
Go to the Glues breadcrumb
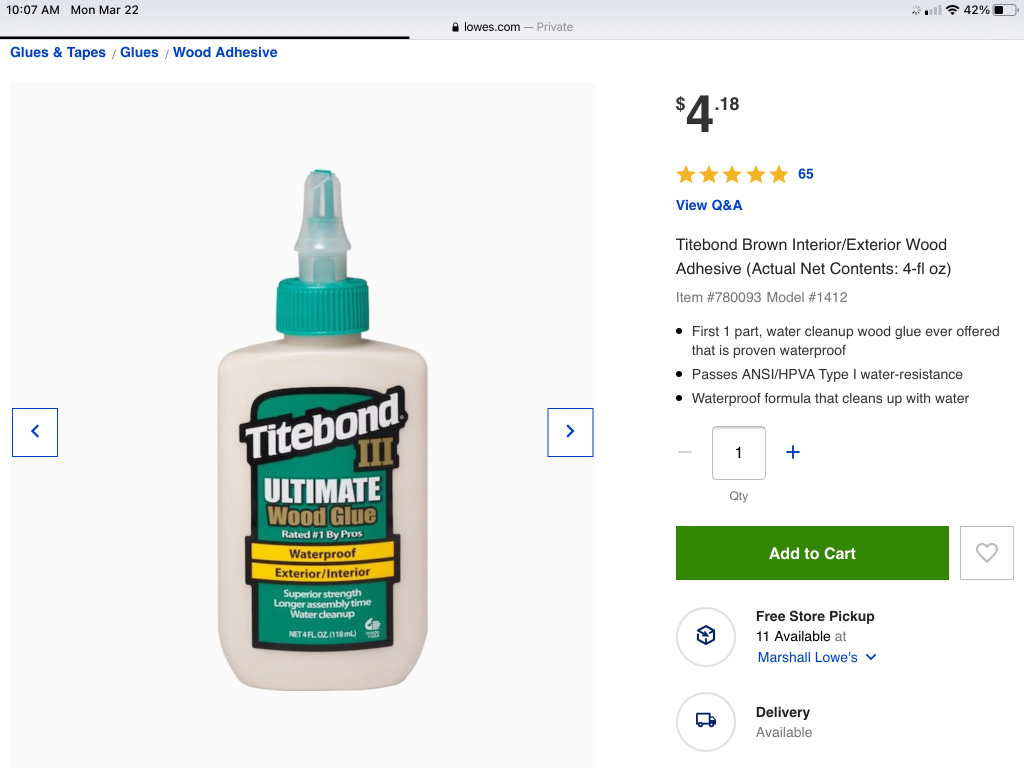pos(139,52)
